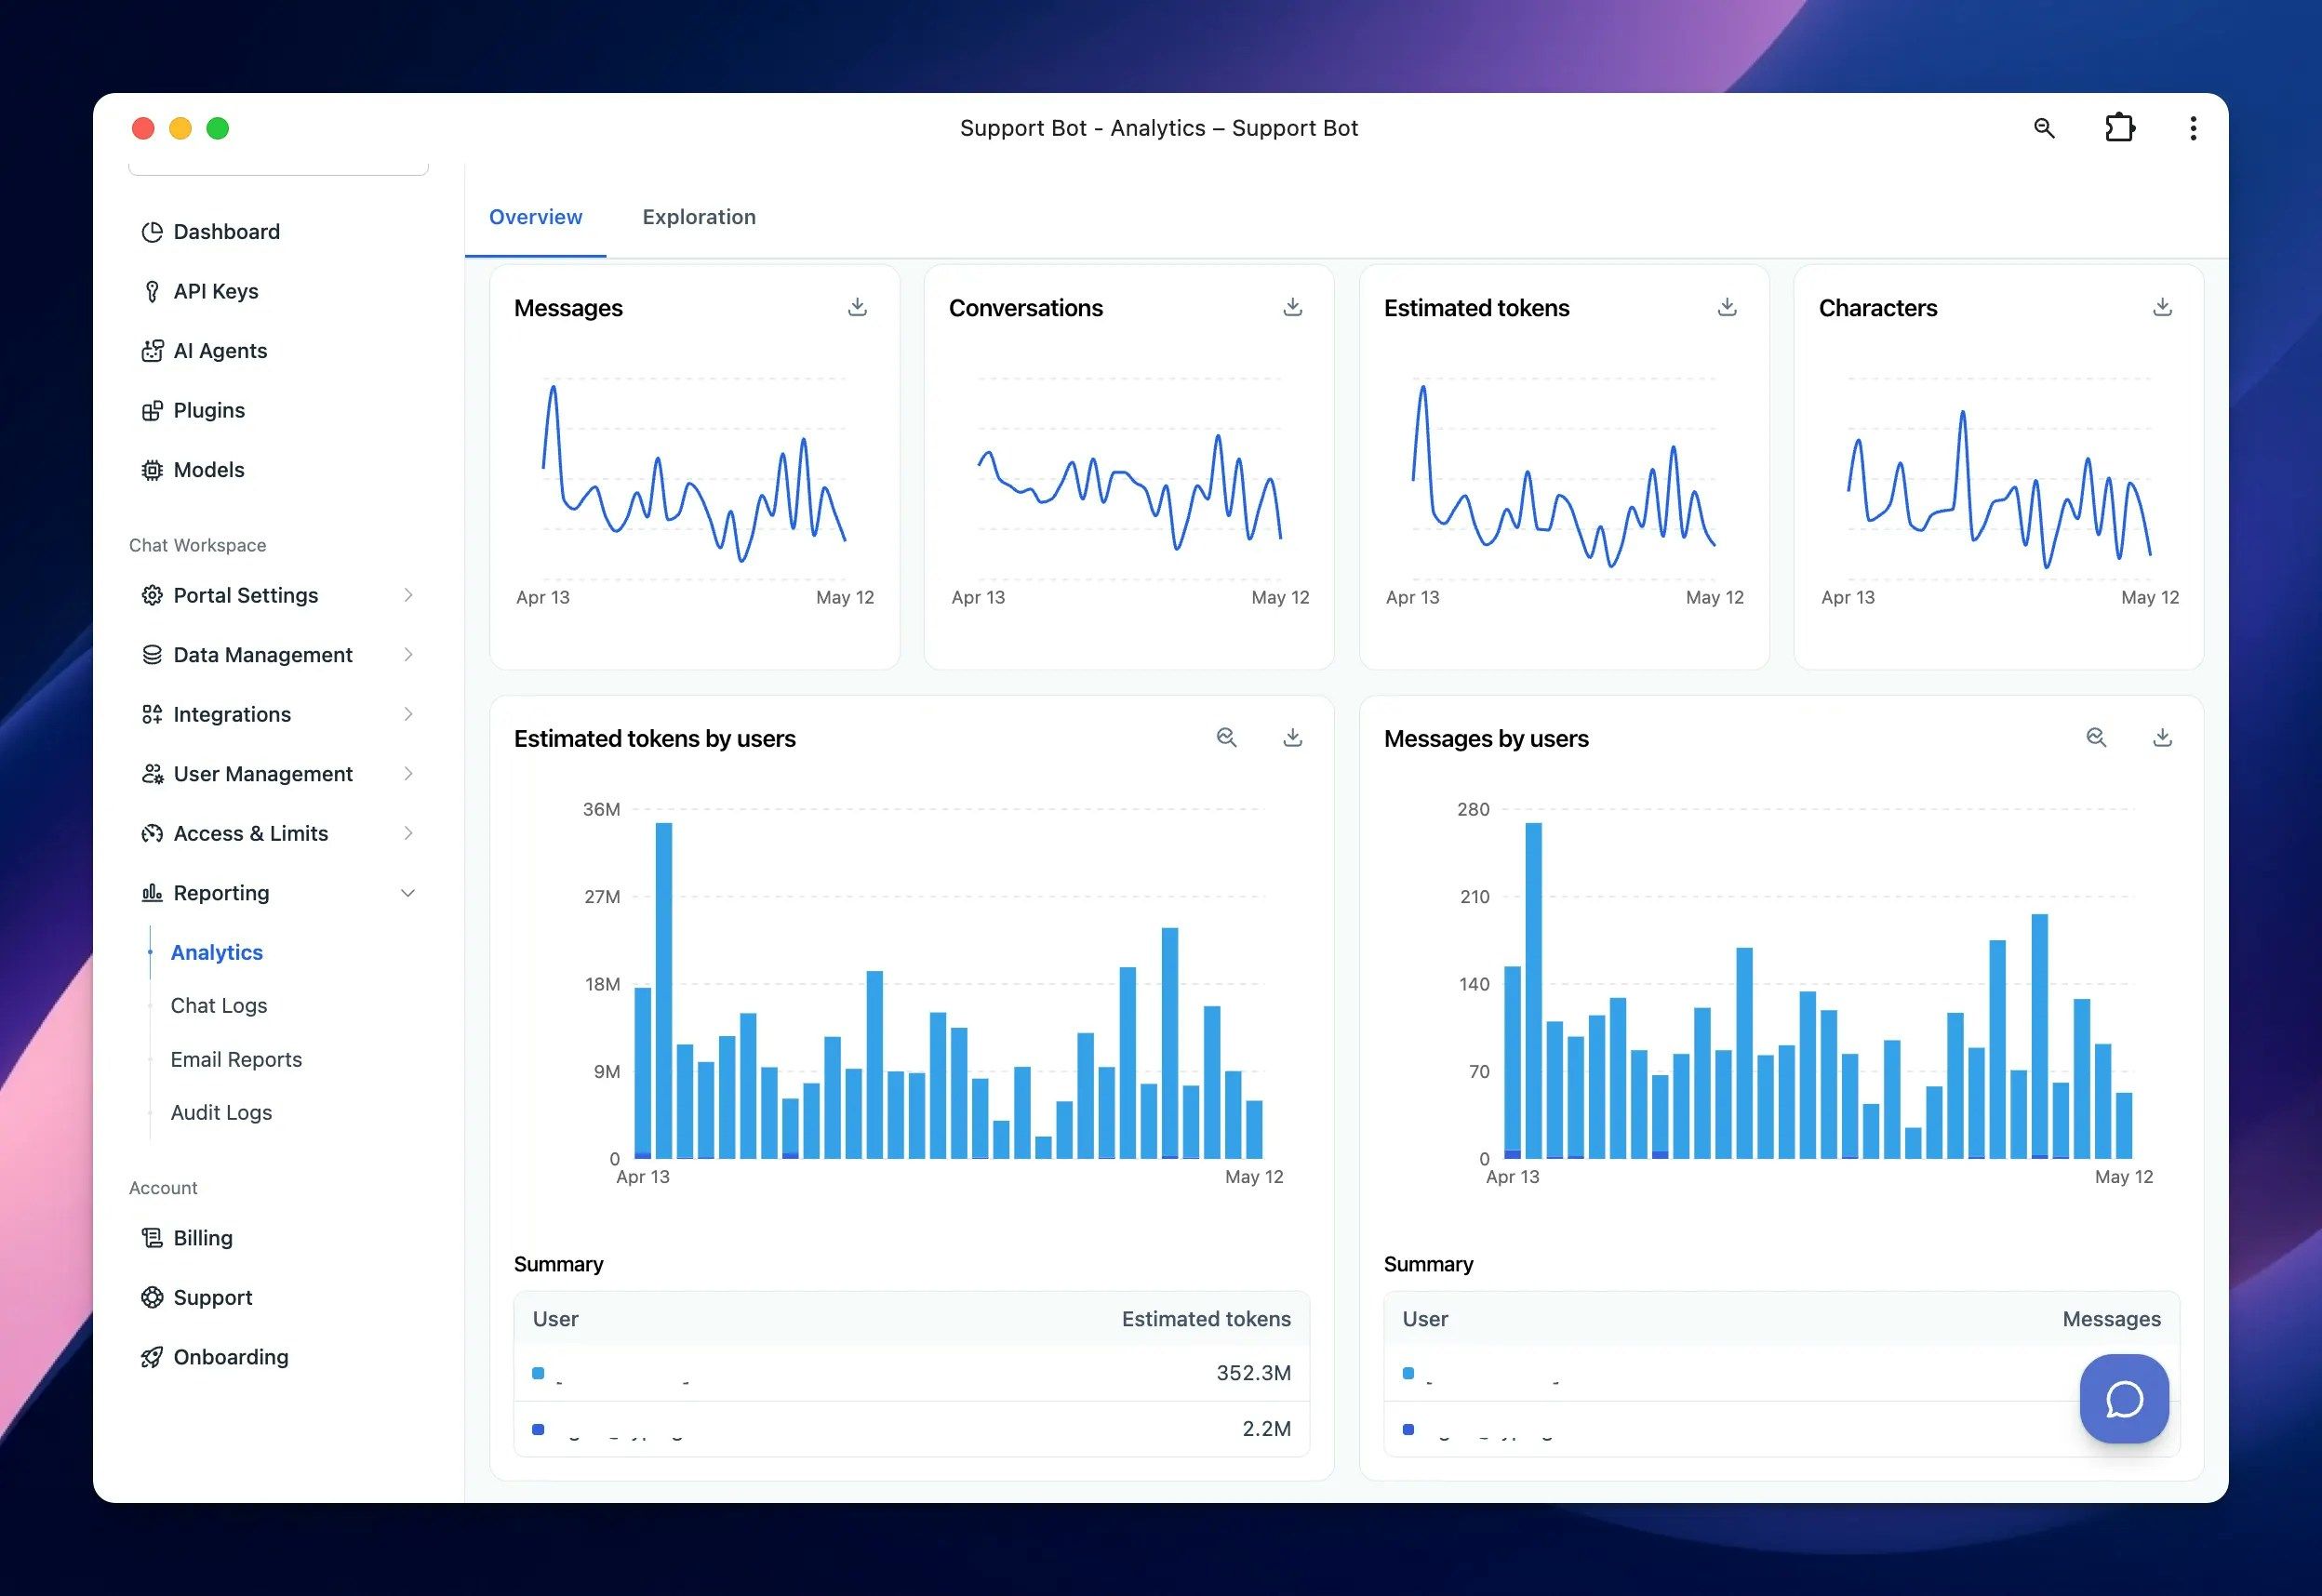
Task: Click the Models chip icon
Action: [x=152, y=470]
